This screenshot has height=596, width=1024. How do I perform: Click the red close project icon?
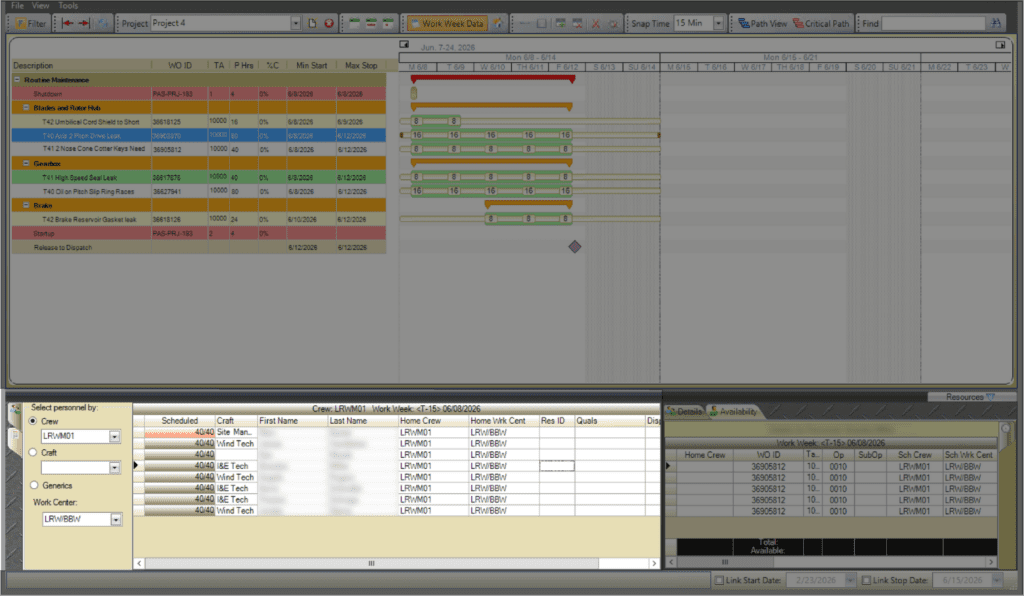pyautogui.click(x=328, y=23)
